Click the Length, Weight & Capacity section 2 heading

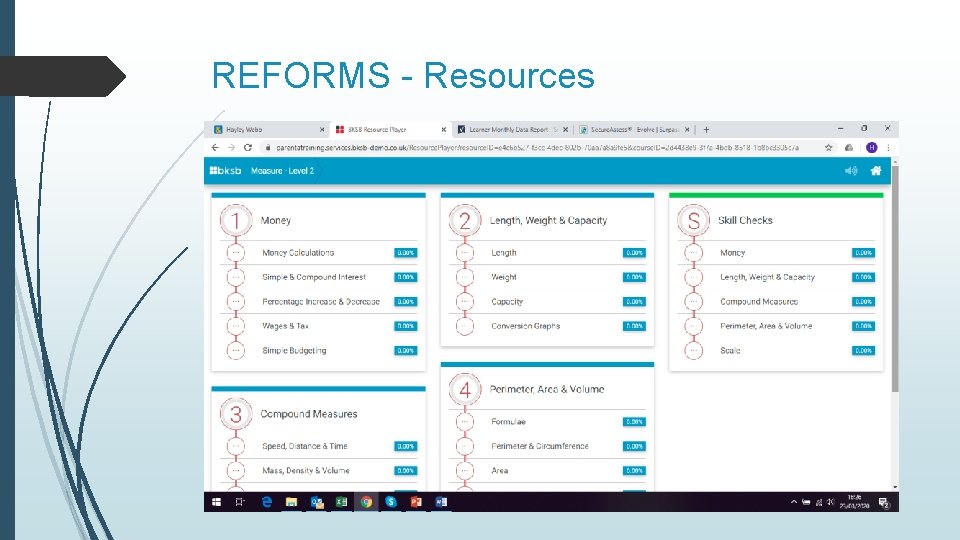pyautogui.click(x=548, y=220)
